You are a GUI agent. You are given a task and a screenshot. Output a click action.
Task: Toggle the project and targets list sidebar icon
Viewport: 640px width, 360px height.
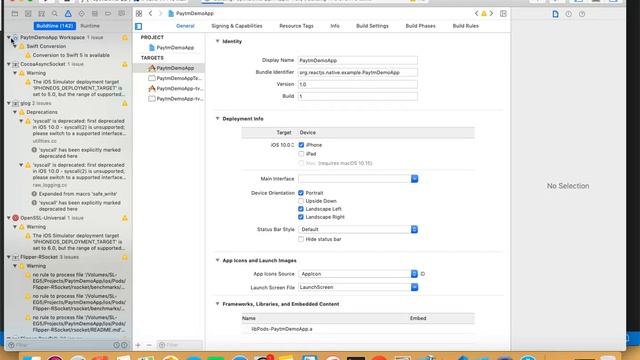point(139,27)
